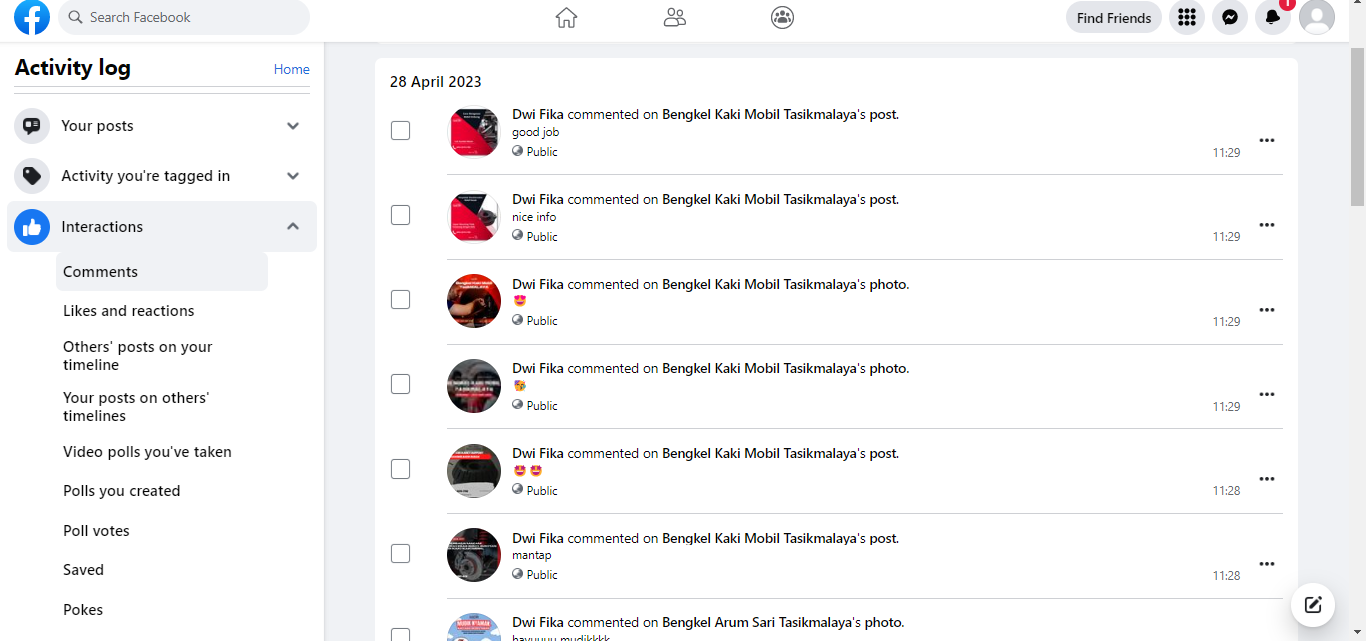The width and height of the screenshot is (1366, 641).
Task: Open the grid menu icon
Action: (1187, 17)
